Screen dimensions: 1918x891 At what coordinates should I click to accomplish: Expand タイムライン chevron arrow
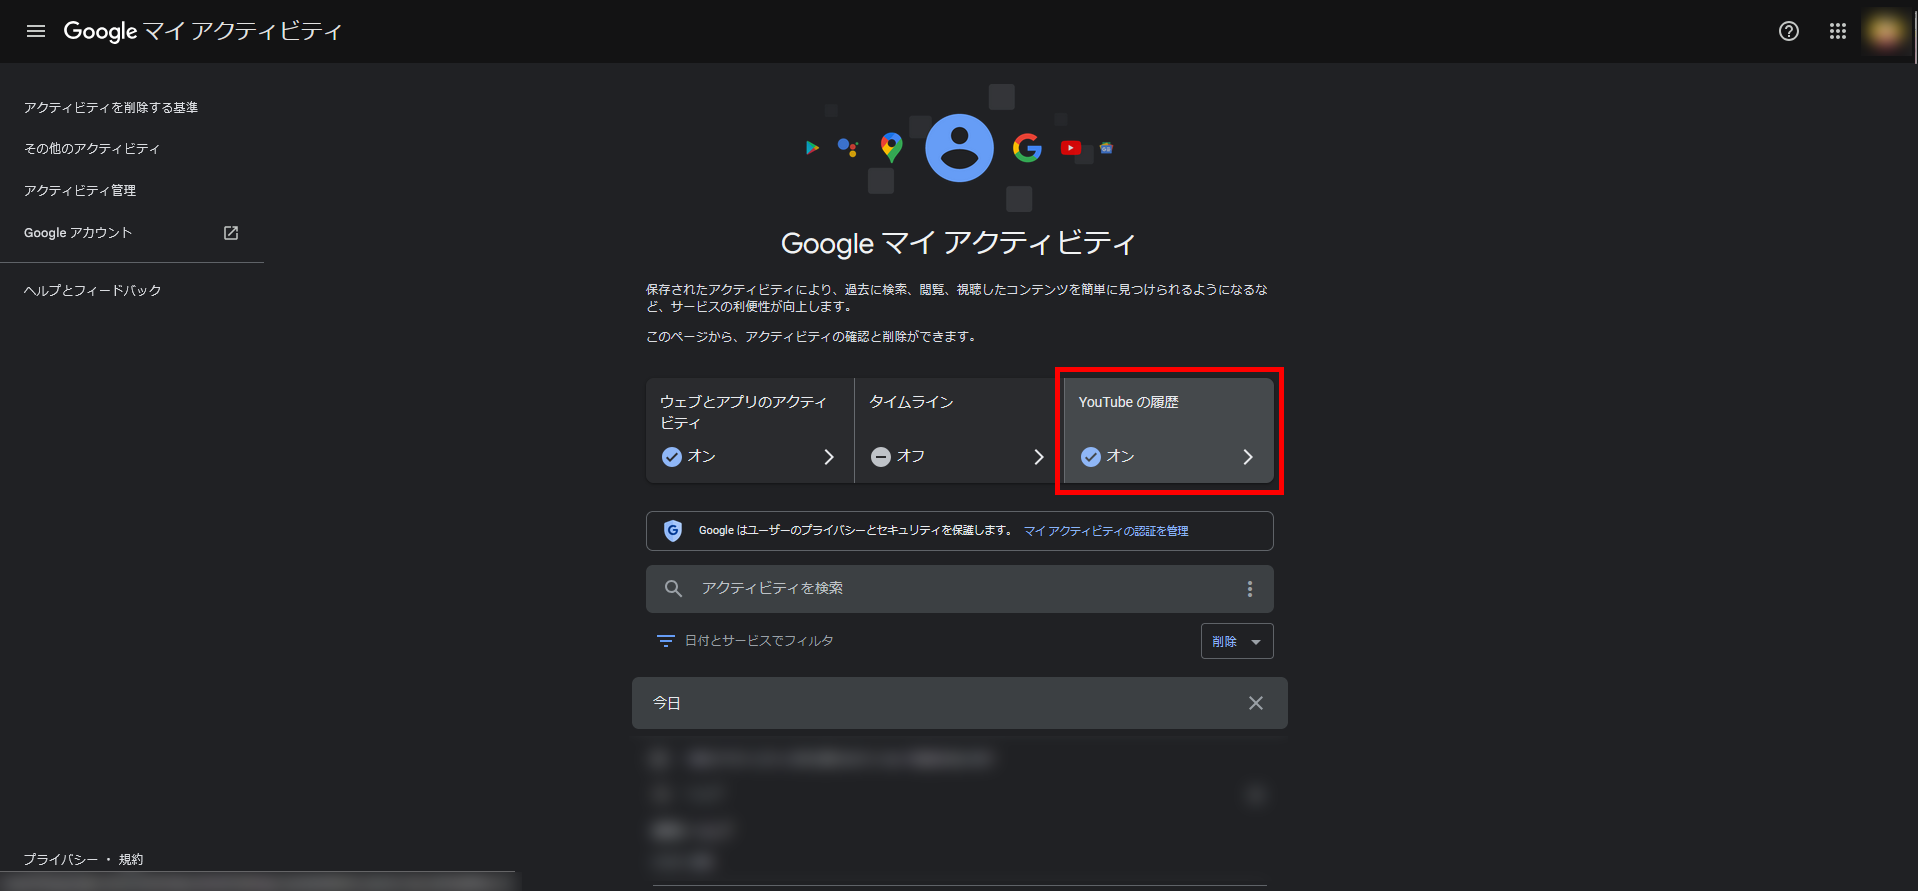[1039, 457]
